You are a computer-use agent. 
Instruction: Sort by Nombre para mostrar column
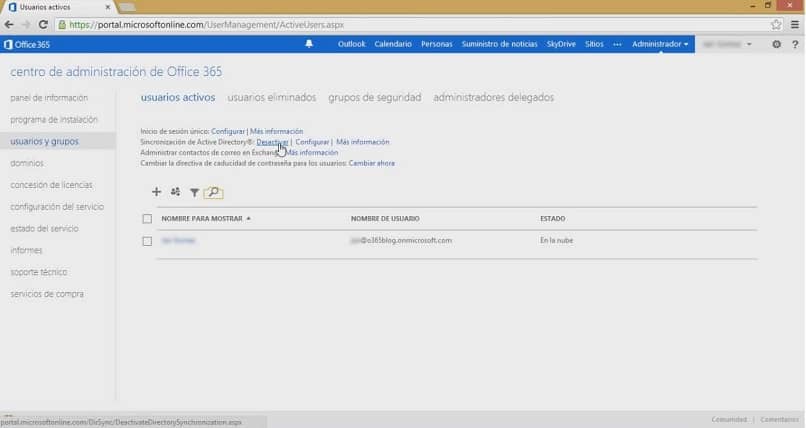pyautogui.click(x=206, y=218)
